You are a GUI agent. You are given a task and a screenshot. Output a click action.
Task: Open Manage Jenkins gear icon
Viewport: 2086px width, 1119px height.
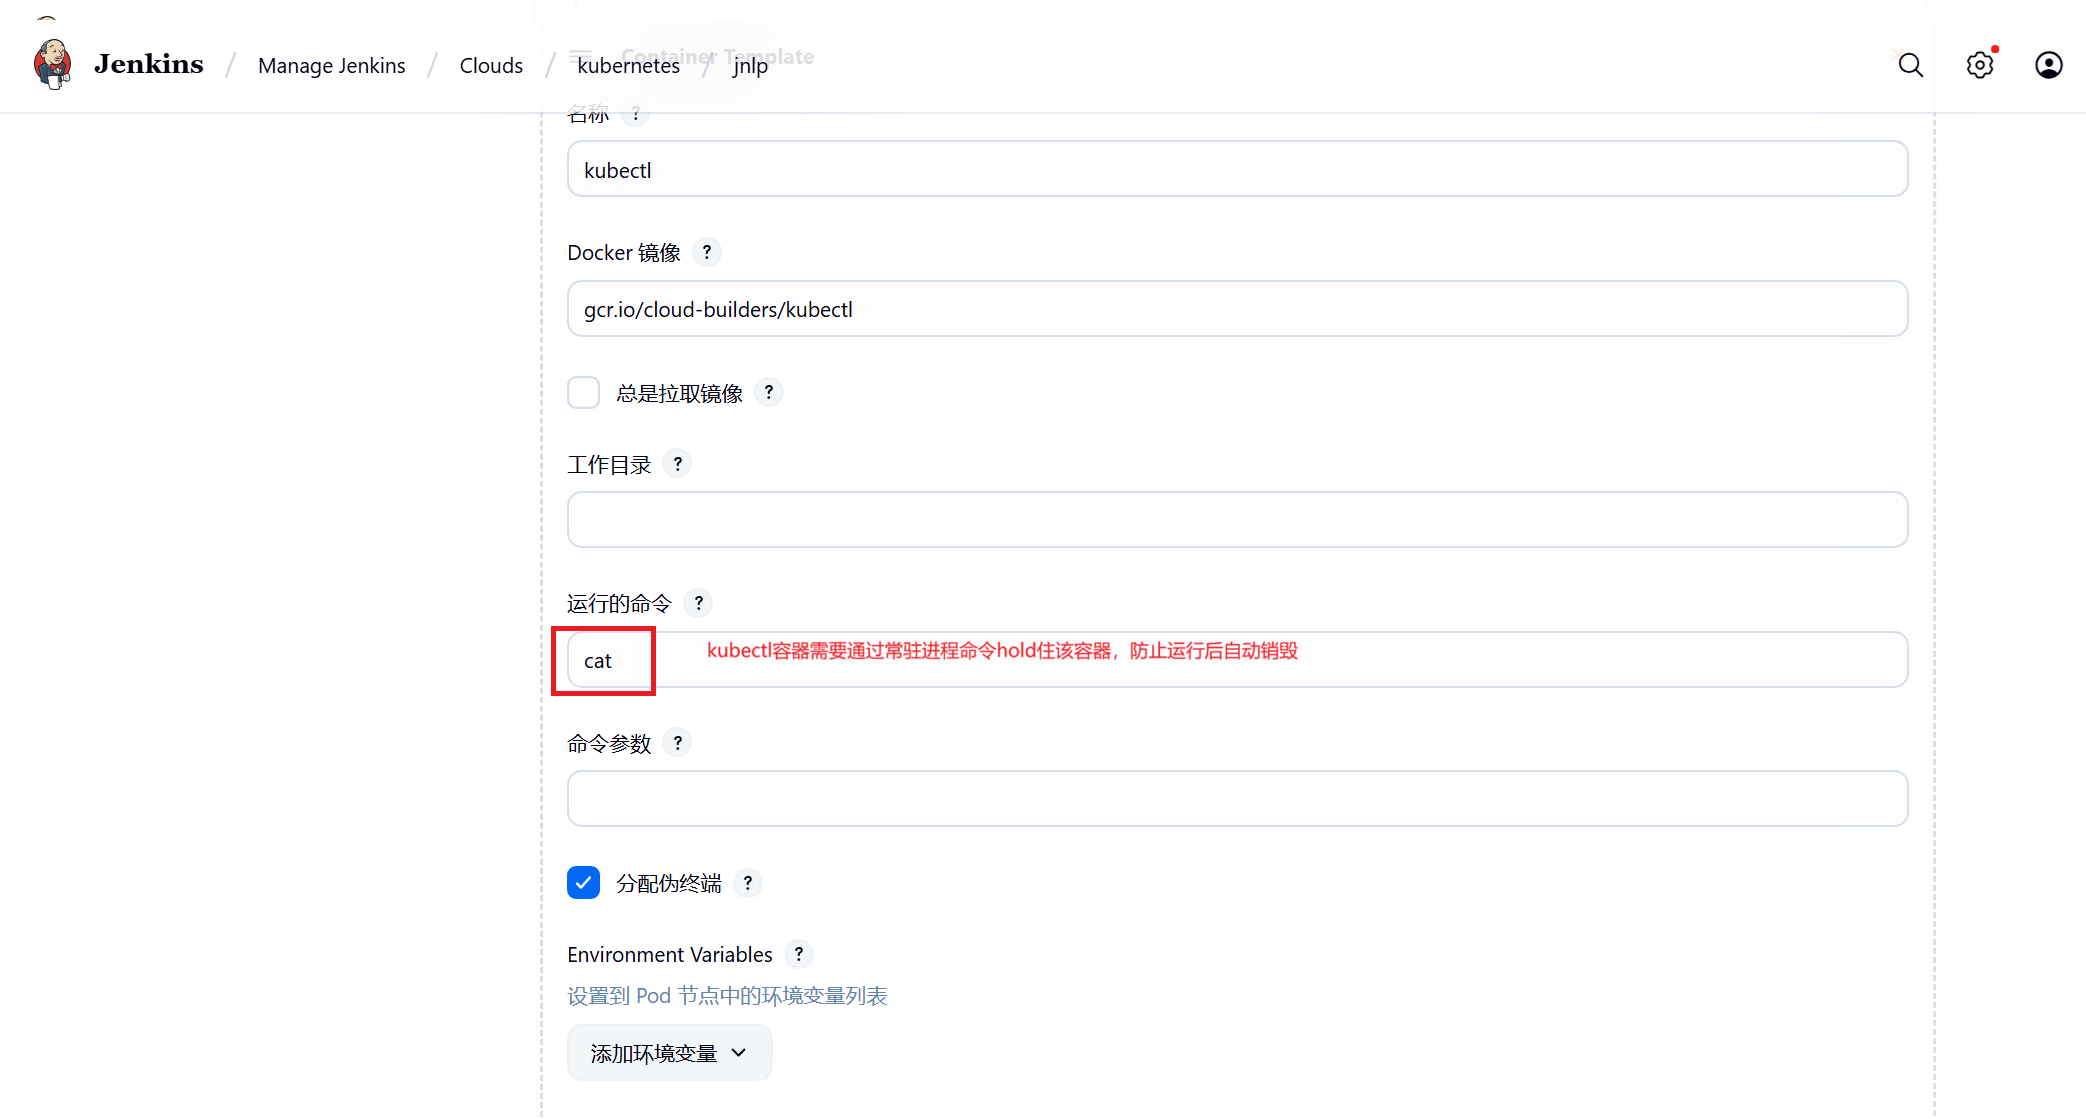1979,65
